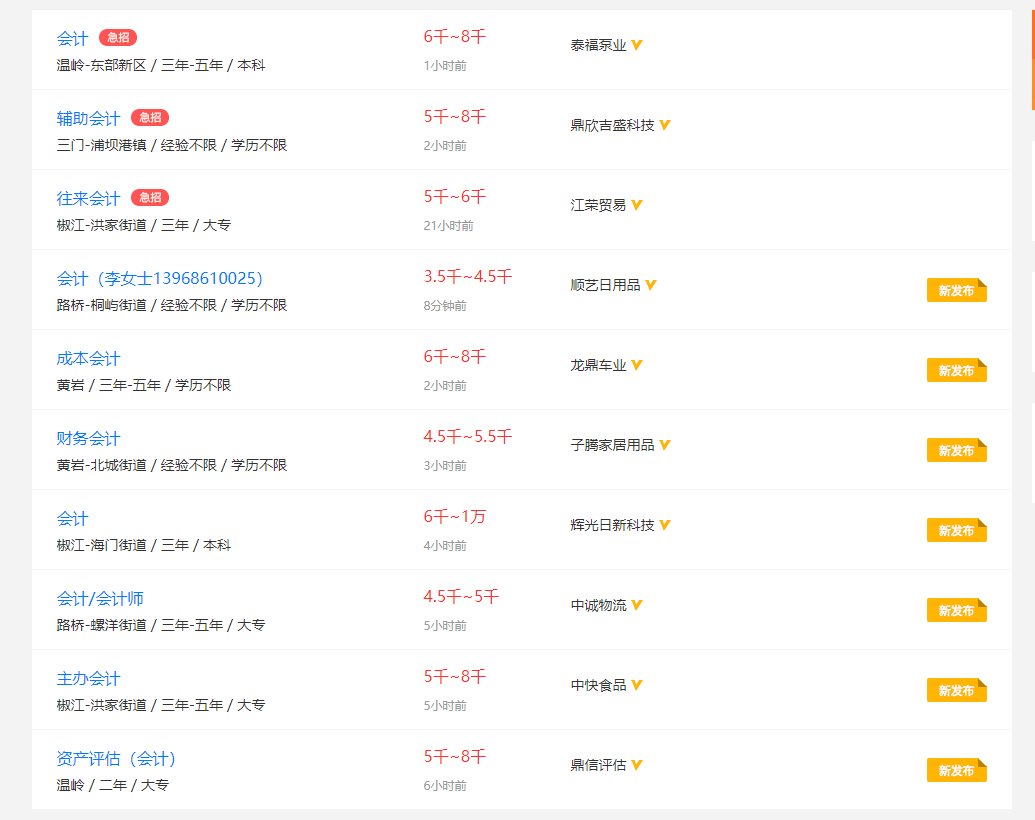Open 会计（李女士13968610025）job listing
1035x820 pixels.
point(160,278)
